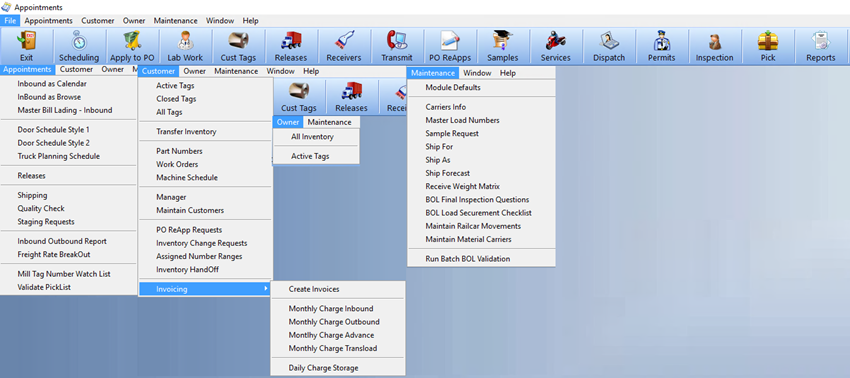Open the PO ReApps toolbar icon
Screen dimensions: 850x378
tap(450, 46)
